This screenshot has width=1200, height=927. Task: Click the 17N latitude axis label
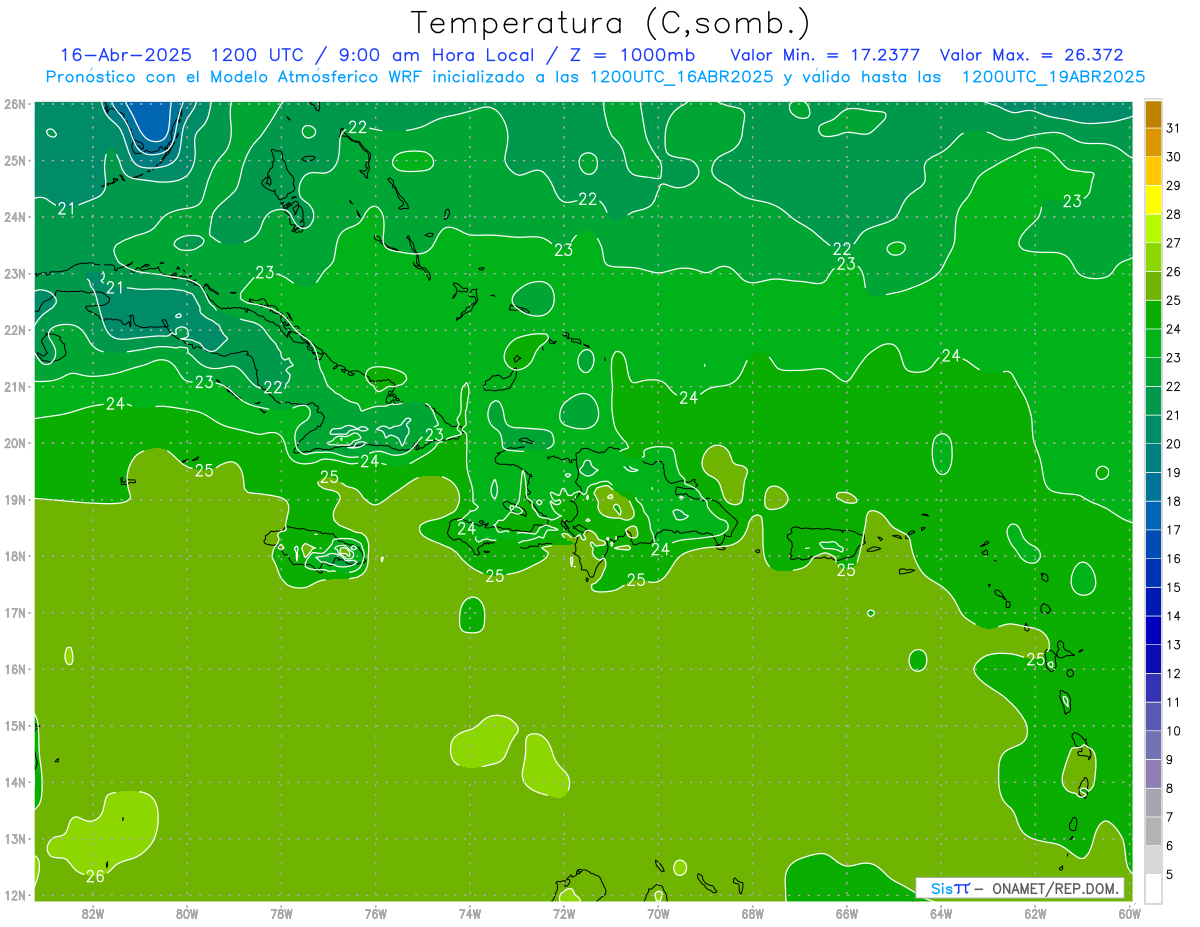point(15,612)
